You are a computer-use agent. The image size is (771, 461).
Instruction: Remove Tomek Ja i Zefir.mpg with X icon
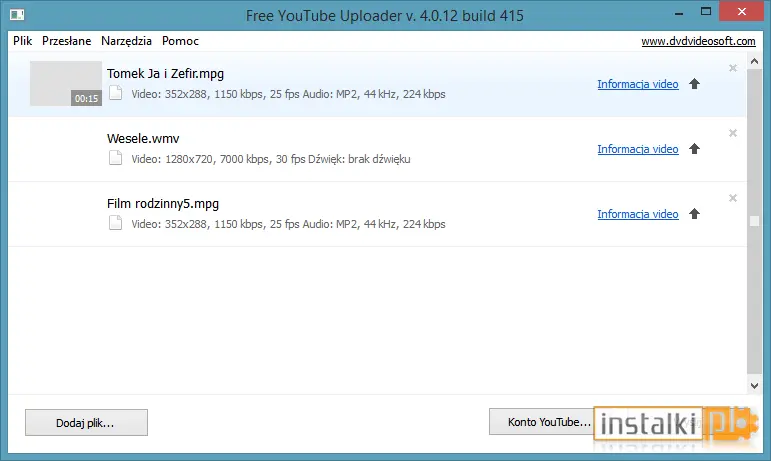pyautogui.click(x=733, y=68)
